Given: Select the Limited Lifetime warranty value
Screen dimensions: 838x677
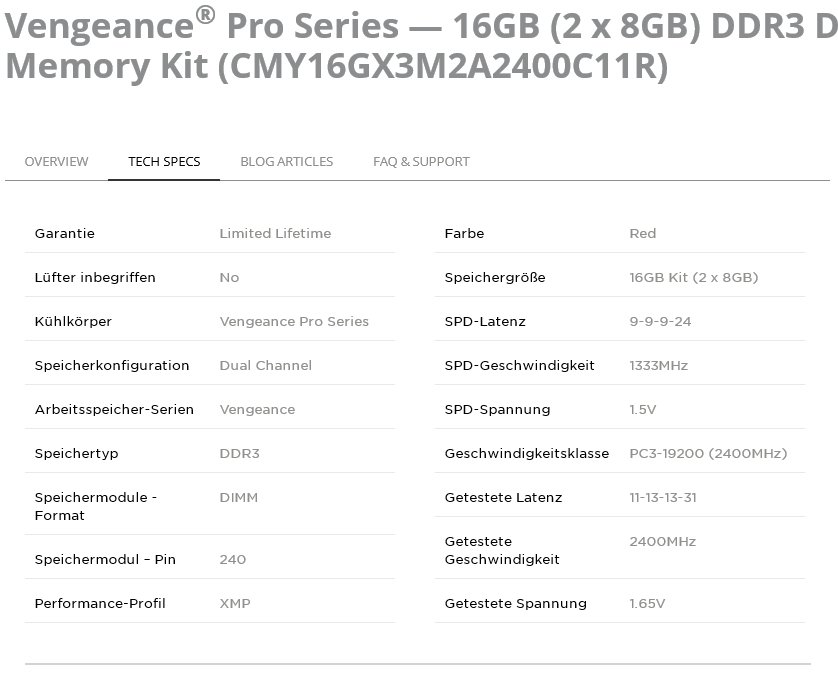Looking at the screenshot, I should [275, 234].
